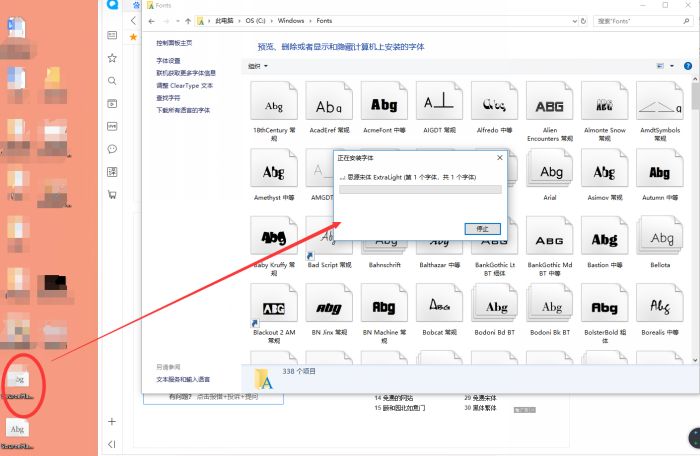The height and width of the screenshot is (456, 700).
Task: Click the Up one level arrow
Action: [188, 21]
